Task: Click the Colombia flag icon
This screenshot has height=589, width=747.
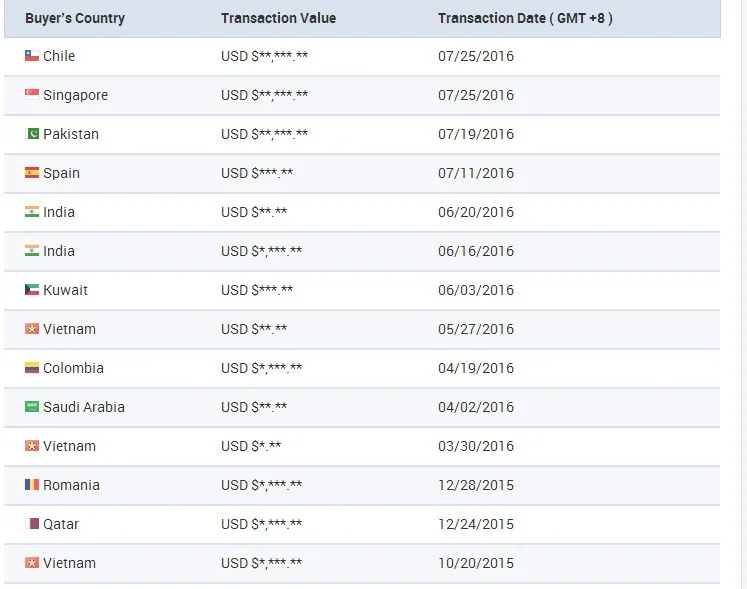Action: pyautogui.click(x=32, y=368)
